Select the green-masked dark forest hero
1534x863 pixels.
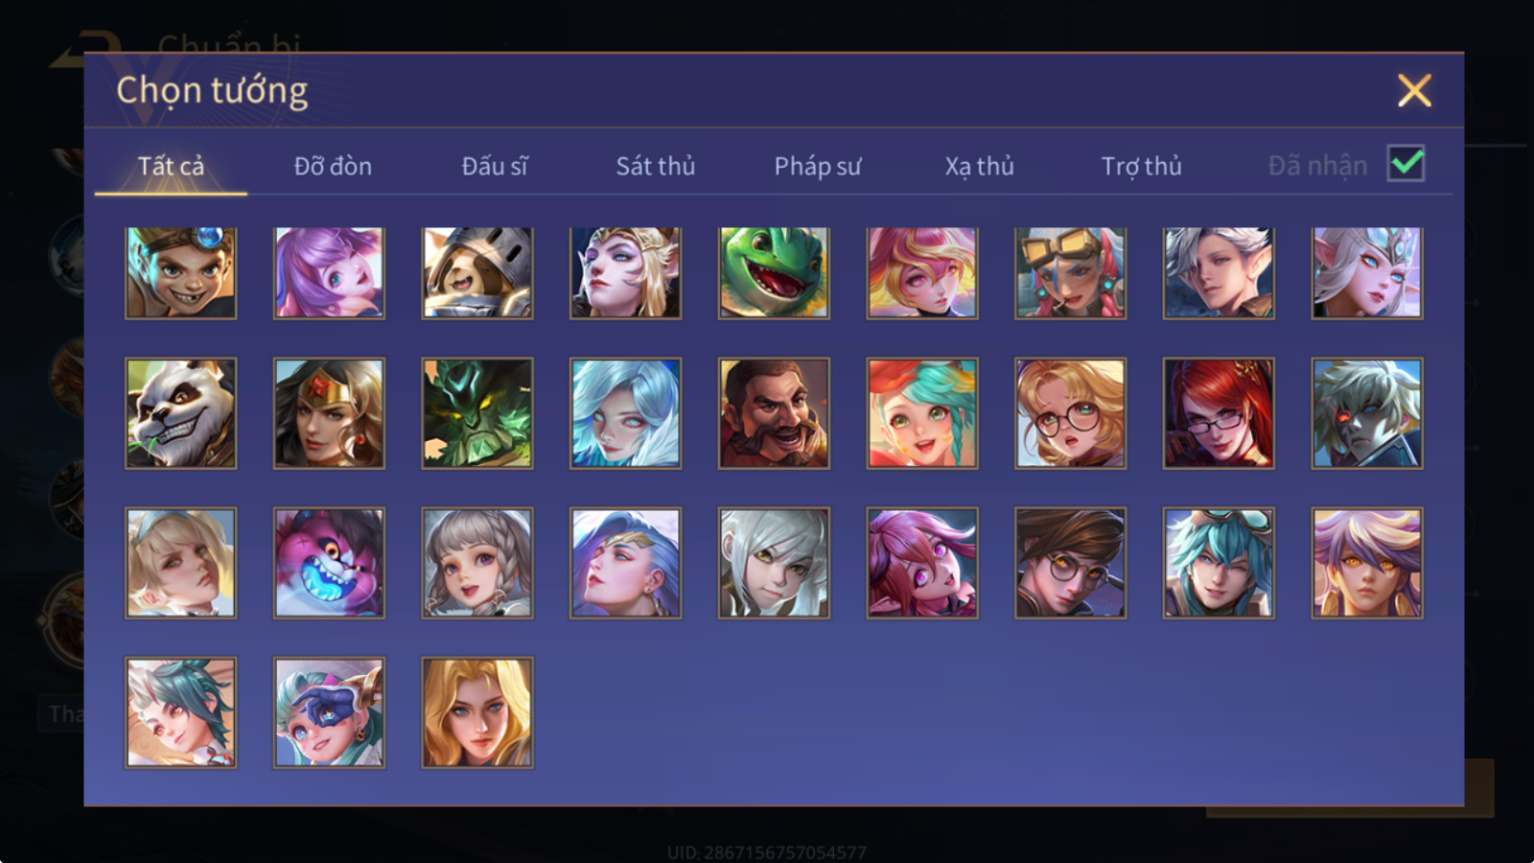(477, 413)
